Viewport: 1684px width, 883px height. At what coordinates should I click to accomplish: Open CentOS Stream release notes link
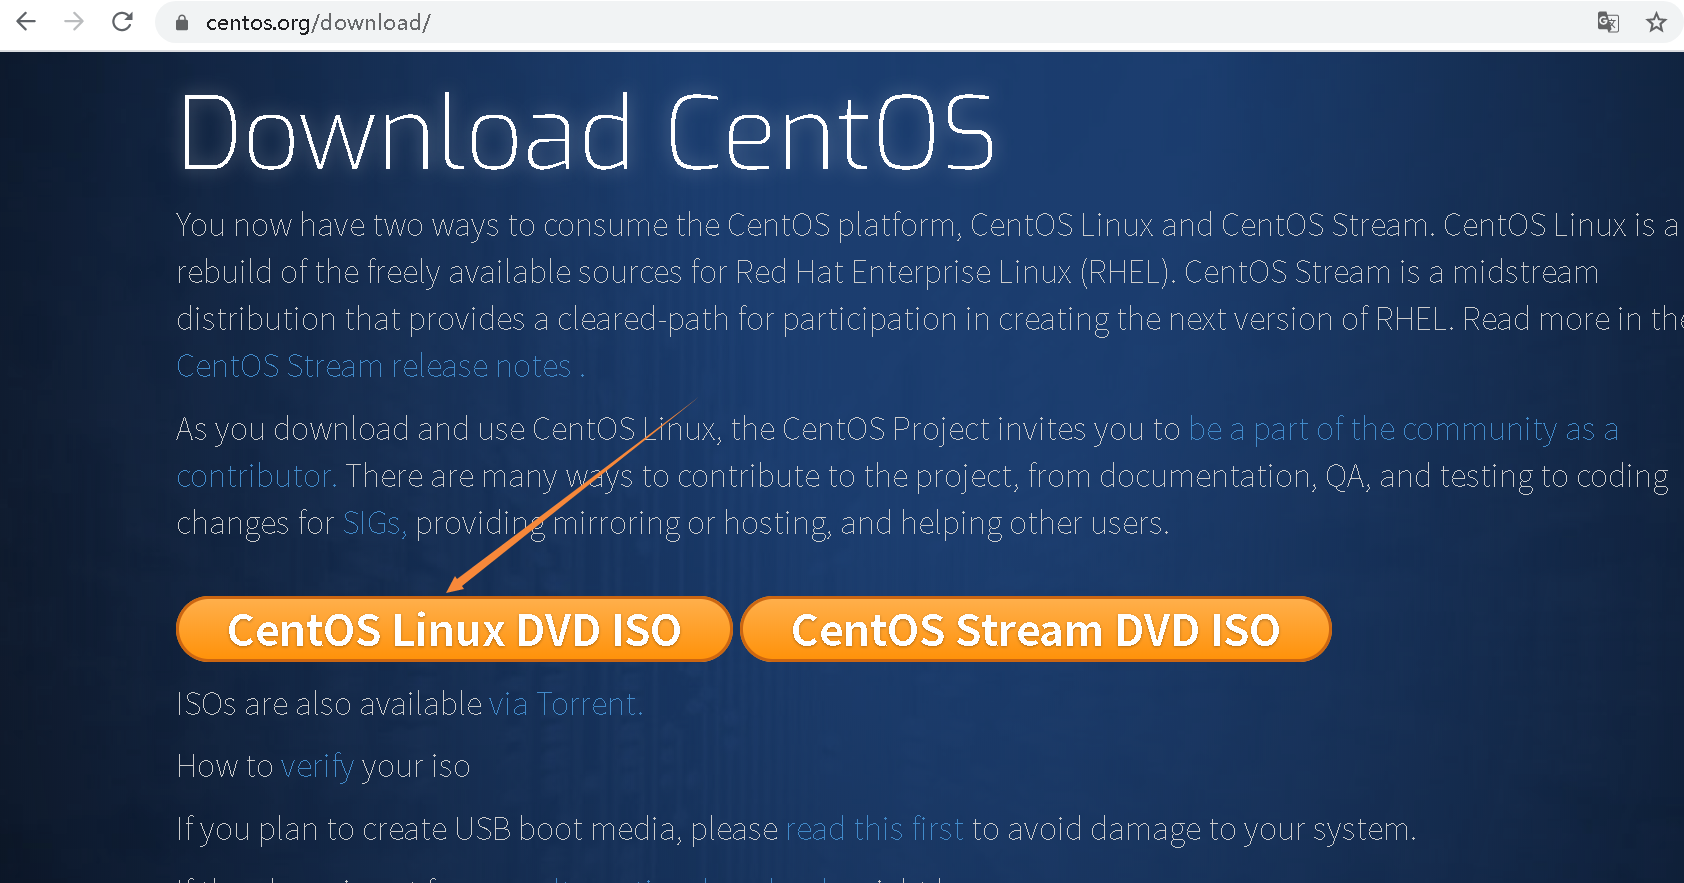pyautogui.click(x=380, y=366)
